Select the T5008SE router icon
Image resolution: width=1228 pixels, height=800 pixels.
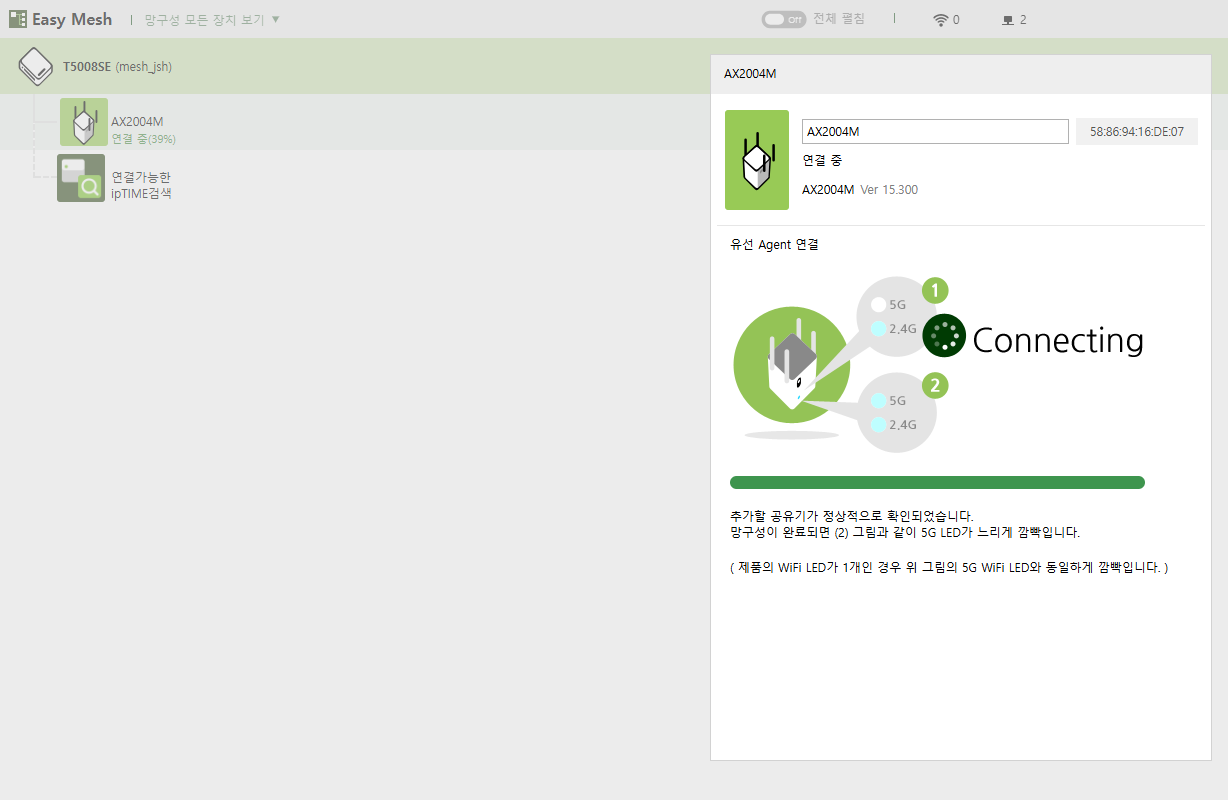(36, 66)
